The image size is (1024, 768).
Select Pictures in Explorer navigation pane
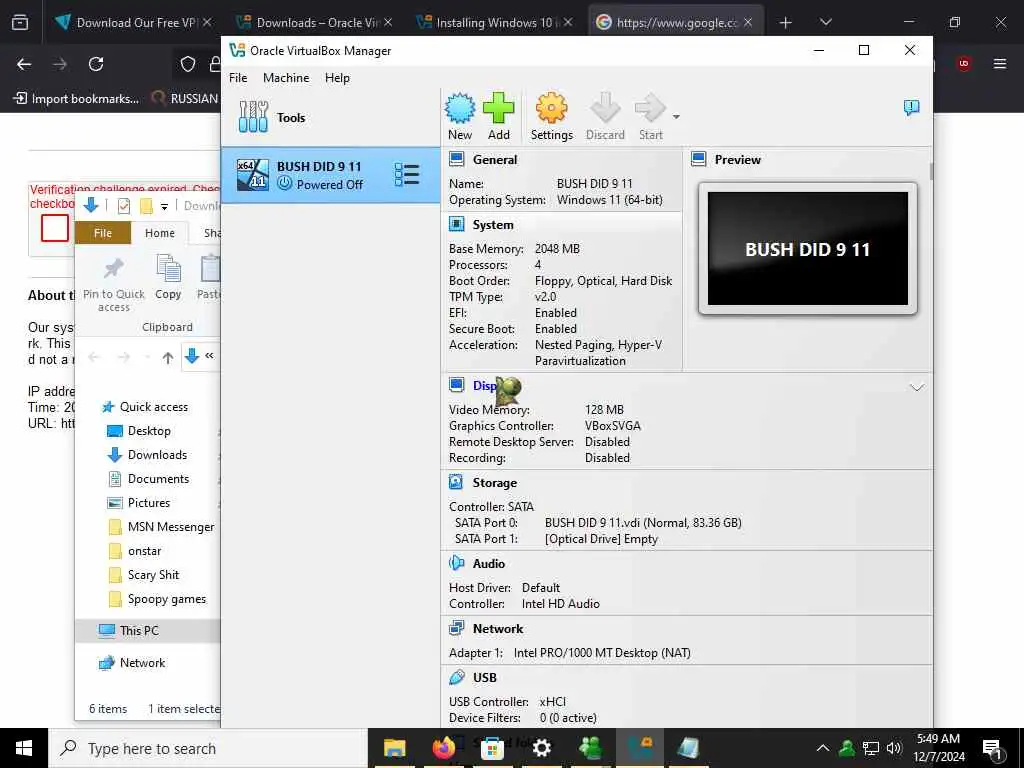[x=138, y=503]
